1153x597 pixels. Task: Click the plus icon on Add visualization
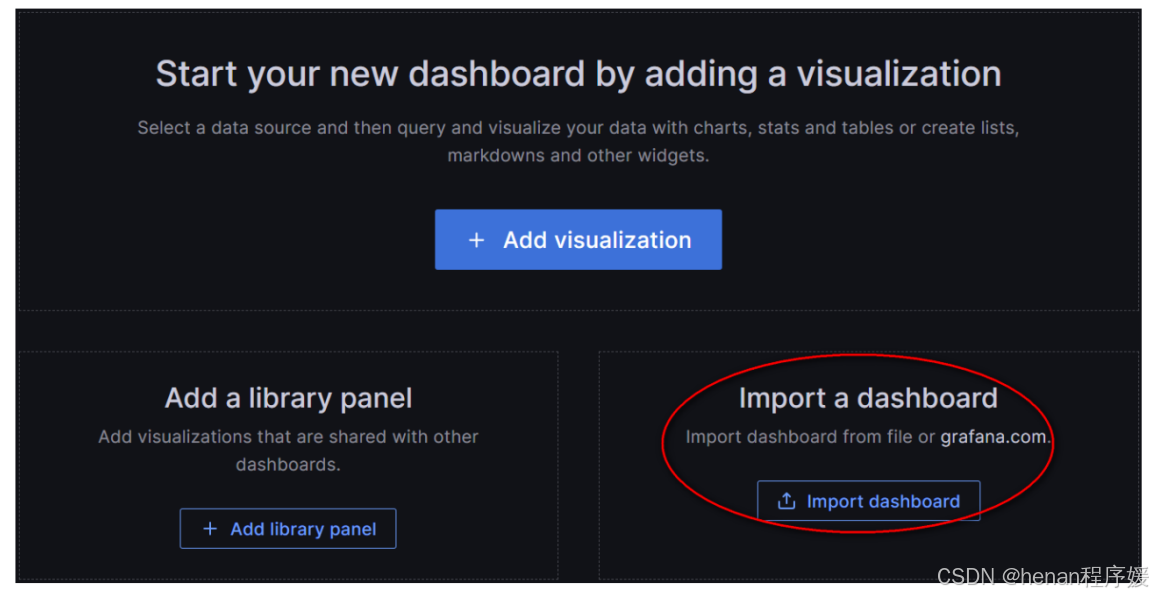click(476, 240)
